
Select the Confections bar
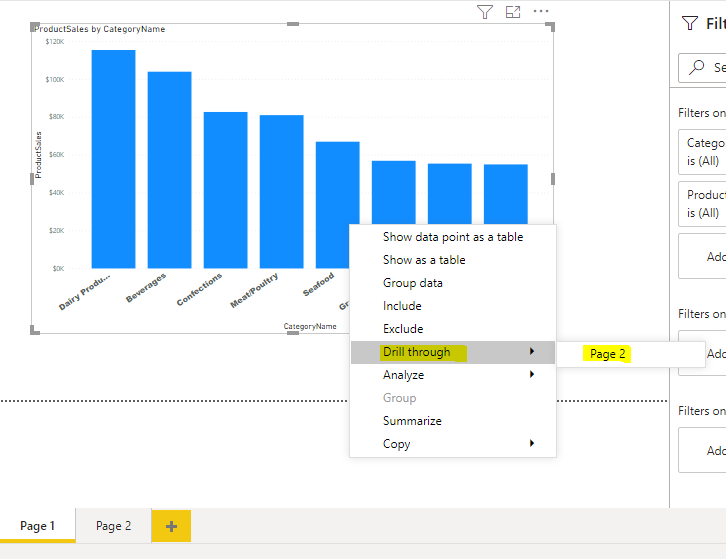(x=225, y=190)
